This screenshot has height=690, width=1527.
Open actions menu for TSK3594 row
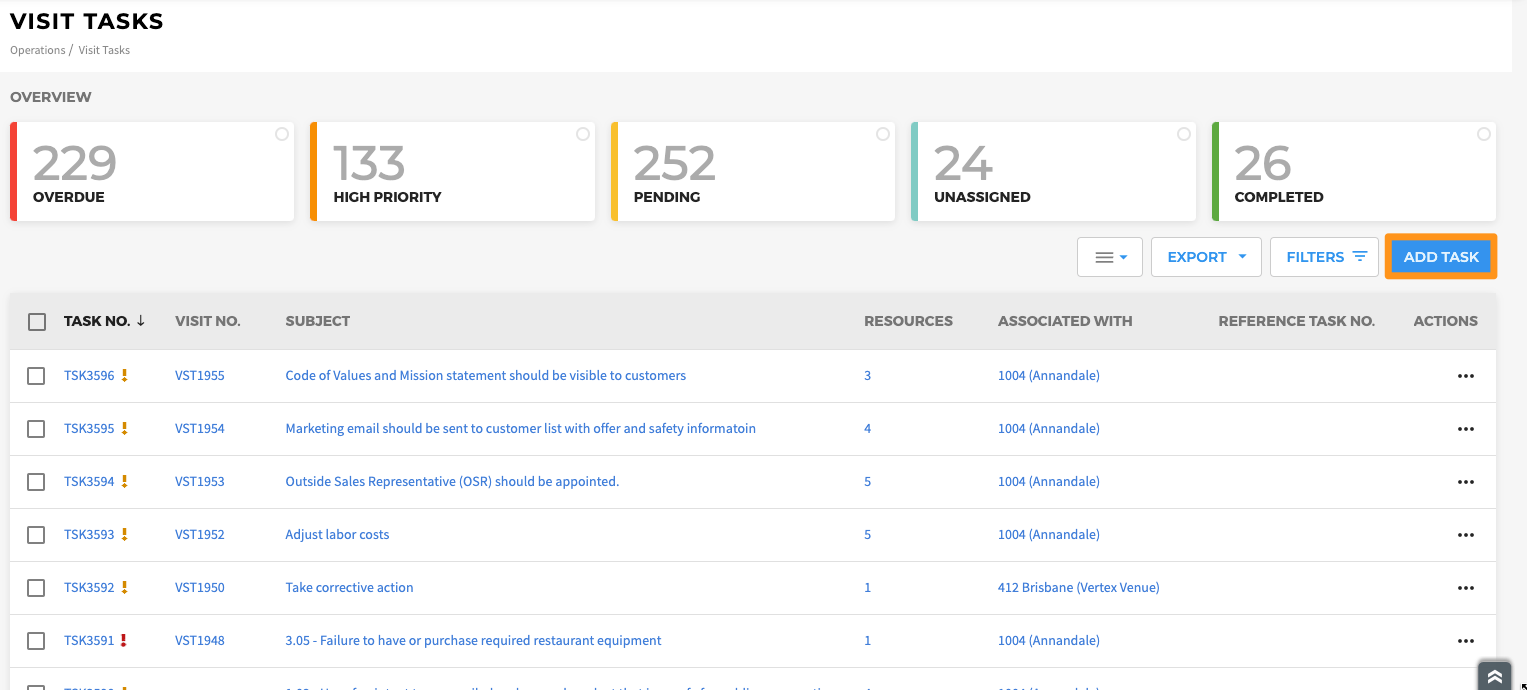point(1466,482)
